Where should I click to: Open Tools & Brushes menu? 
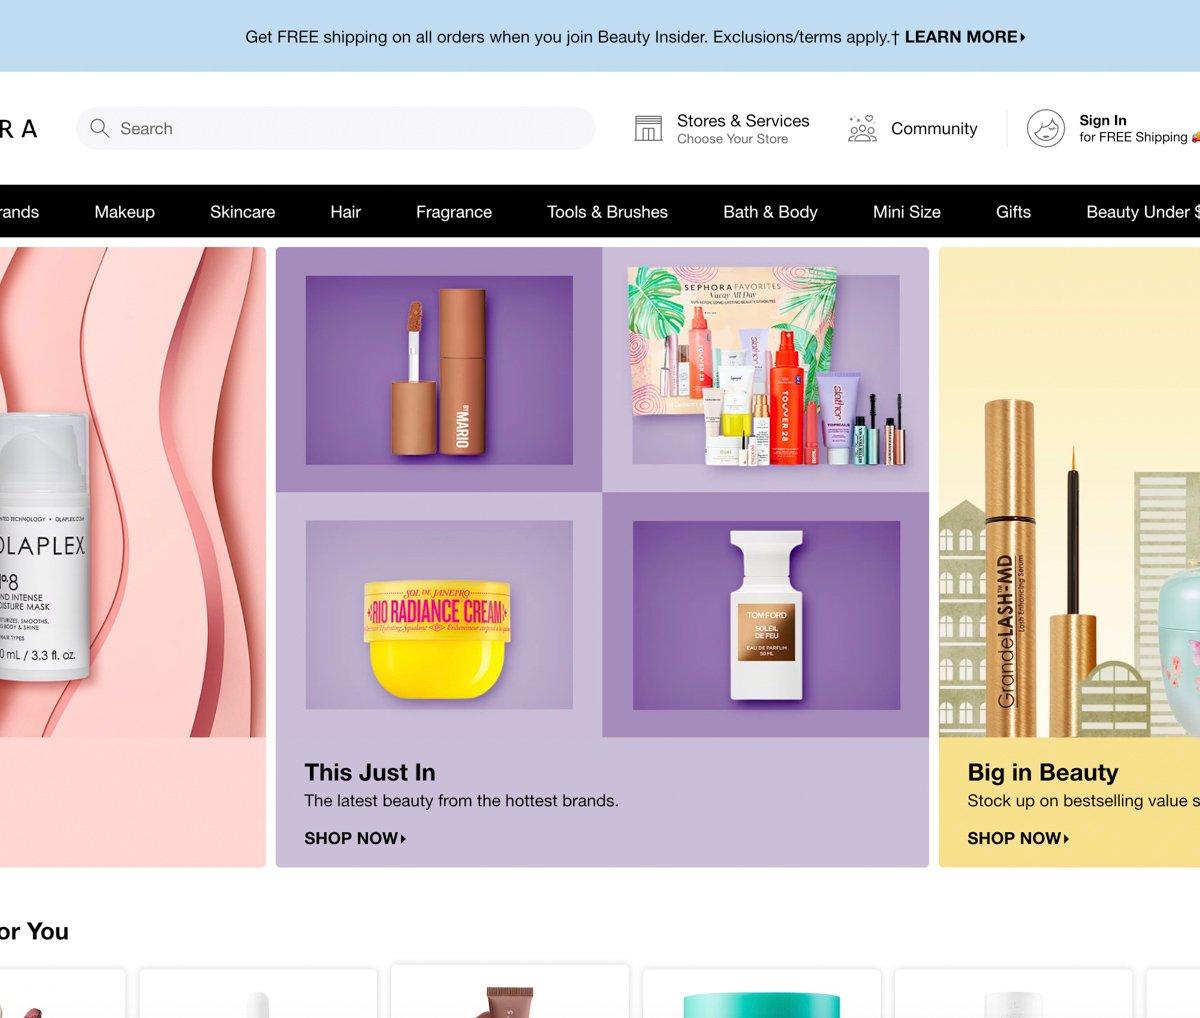coord(607,212)
